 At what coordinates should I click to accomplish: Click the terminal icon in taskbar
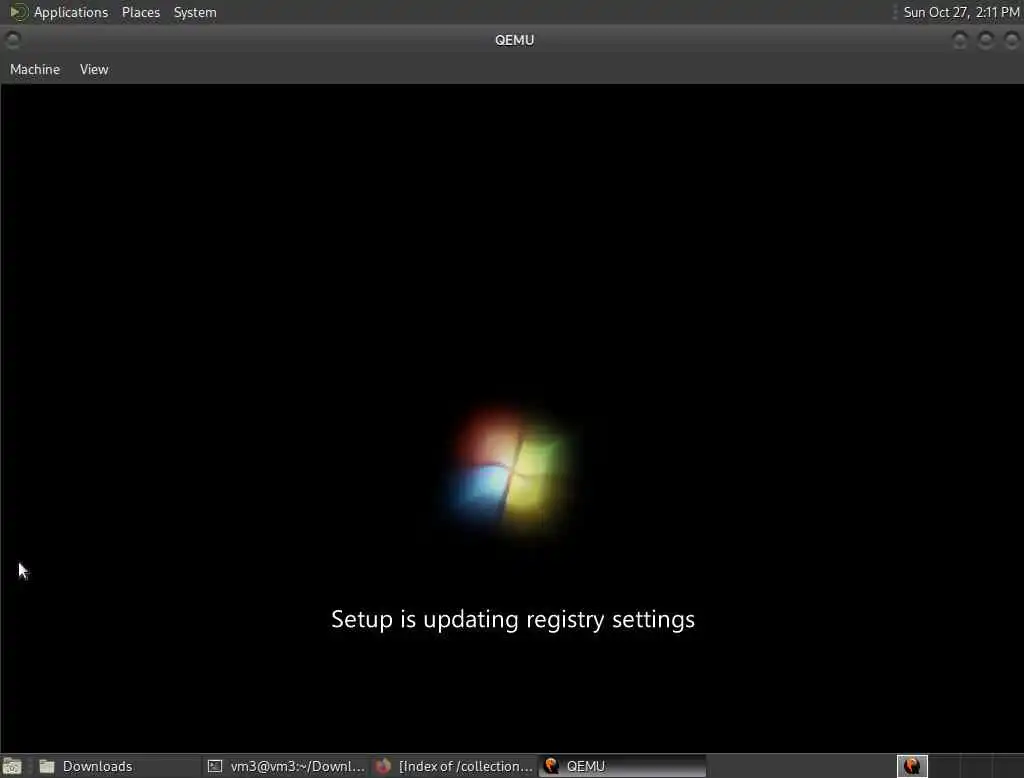point(215,766)
